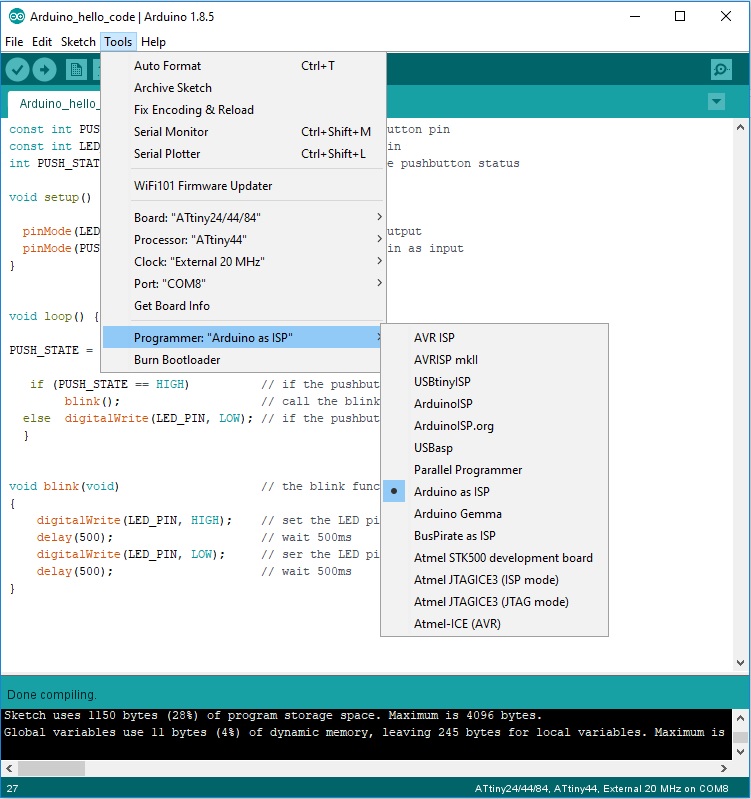751x799 pixels.
Task: Expand the Port COM8 submenu
Action: click(x=244, y=283)
